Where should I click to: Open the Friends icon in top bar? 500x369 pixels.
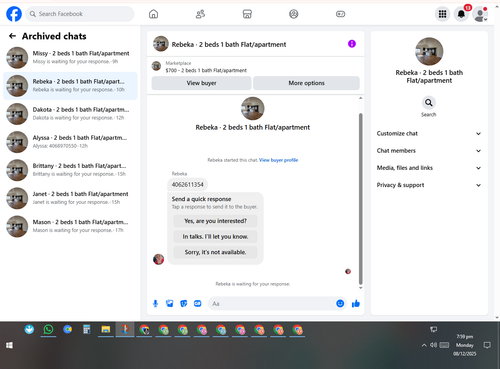[200, 14]
